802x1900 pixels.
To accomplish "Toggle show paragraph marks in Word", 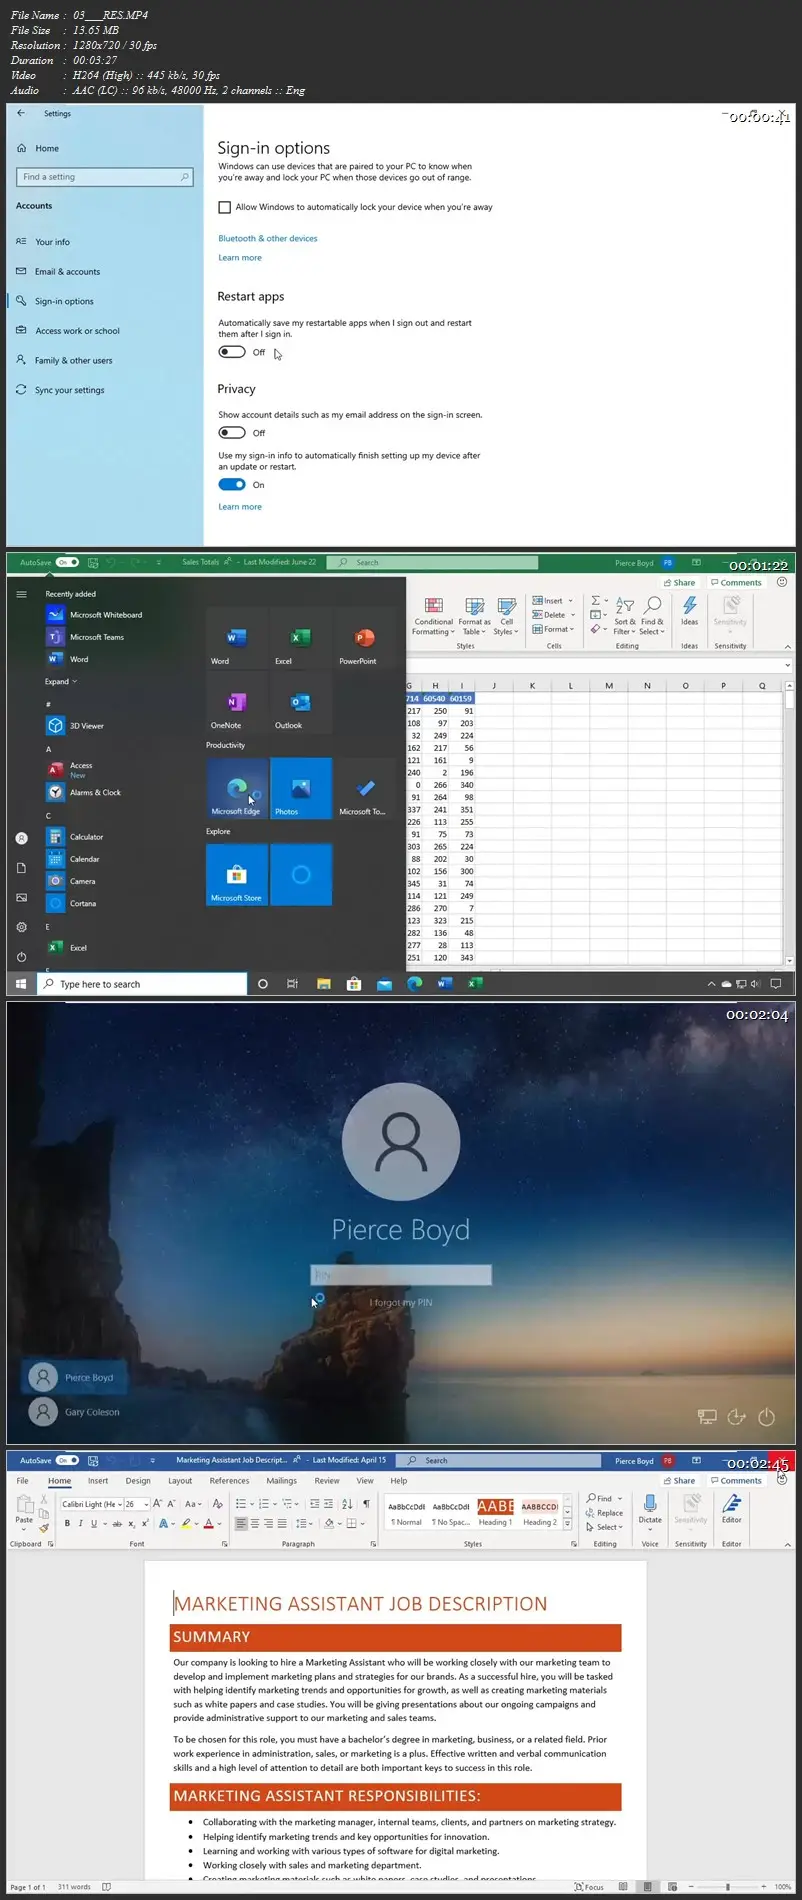I will click(x=366, y=1503).
